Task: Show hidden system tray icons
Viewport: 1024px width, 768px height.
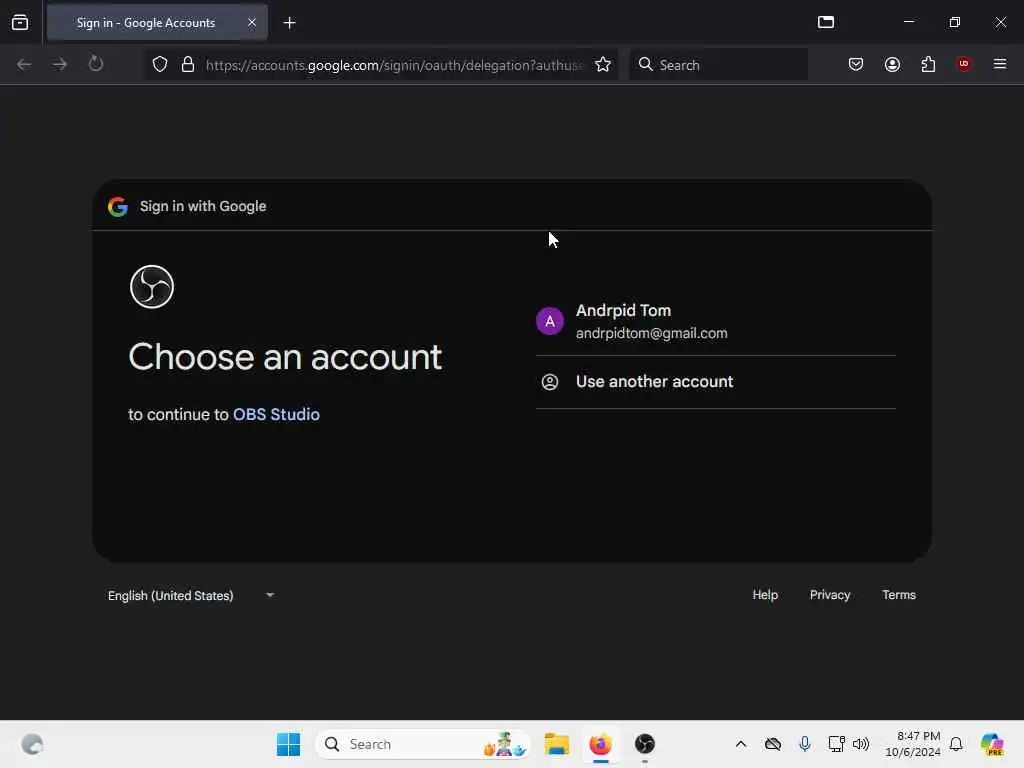Action: [x=741, y=744]
